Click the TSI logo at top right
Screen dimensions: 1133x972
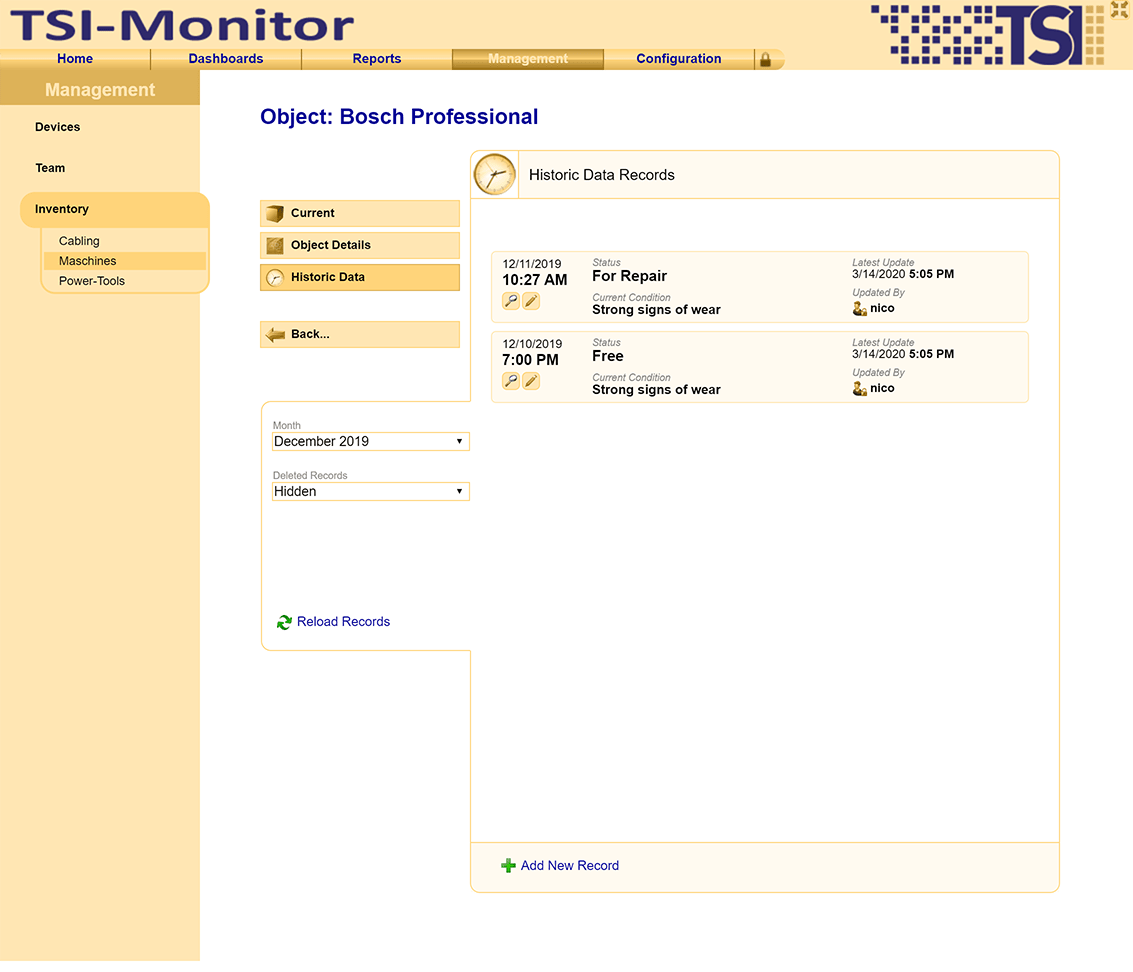[x=987, y=35]
